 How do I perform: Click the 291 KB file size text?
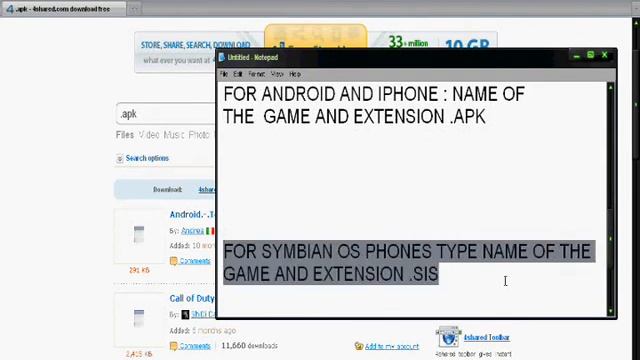(x=139, y=270)
